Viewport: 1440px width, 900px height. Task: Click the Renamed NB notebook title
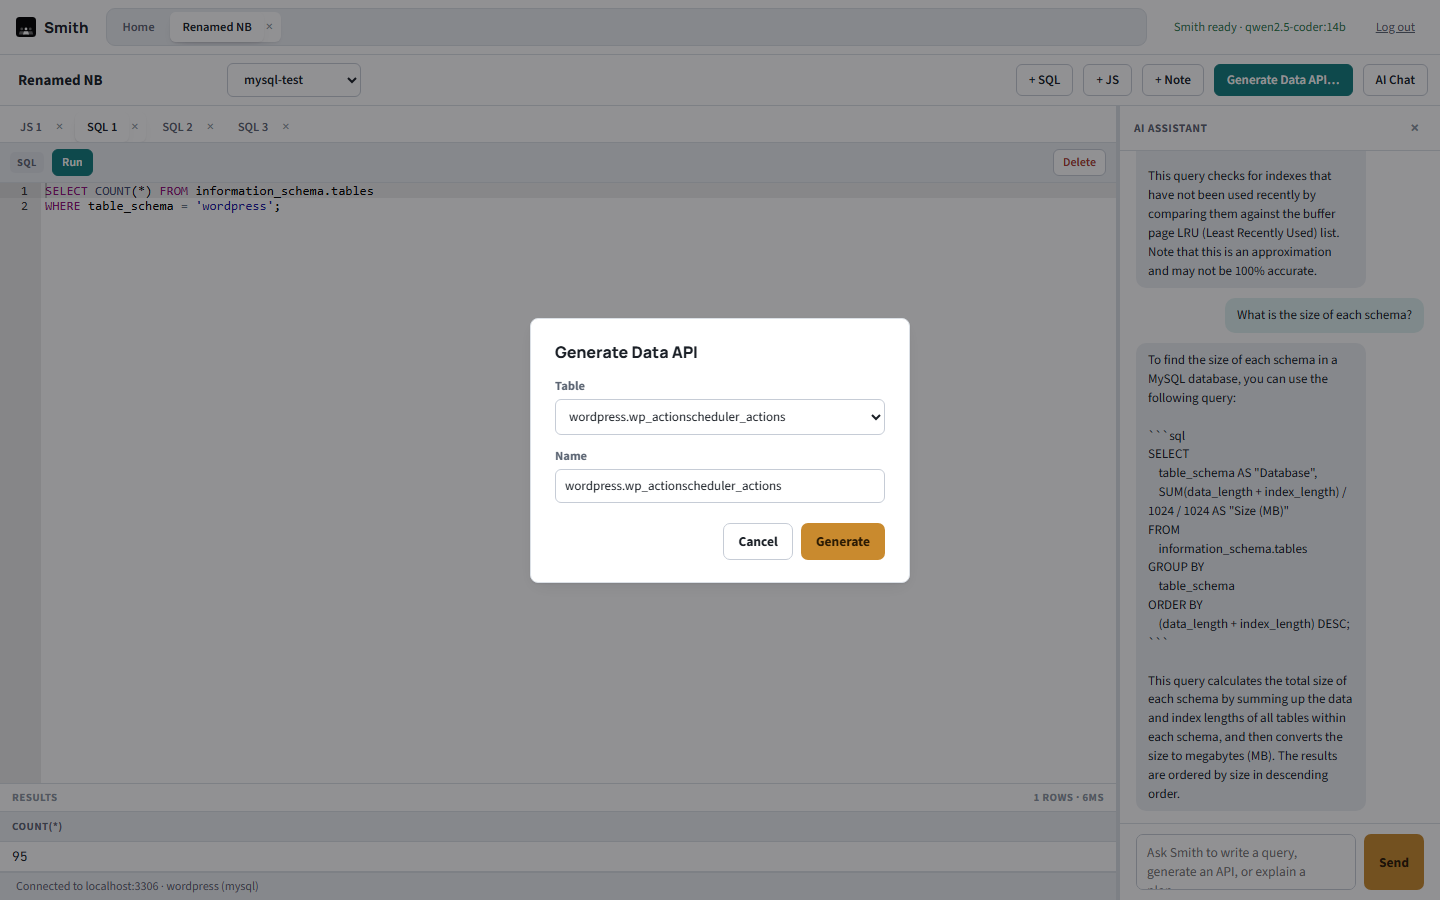pyautogui.click(x=60, y=80)
